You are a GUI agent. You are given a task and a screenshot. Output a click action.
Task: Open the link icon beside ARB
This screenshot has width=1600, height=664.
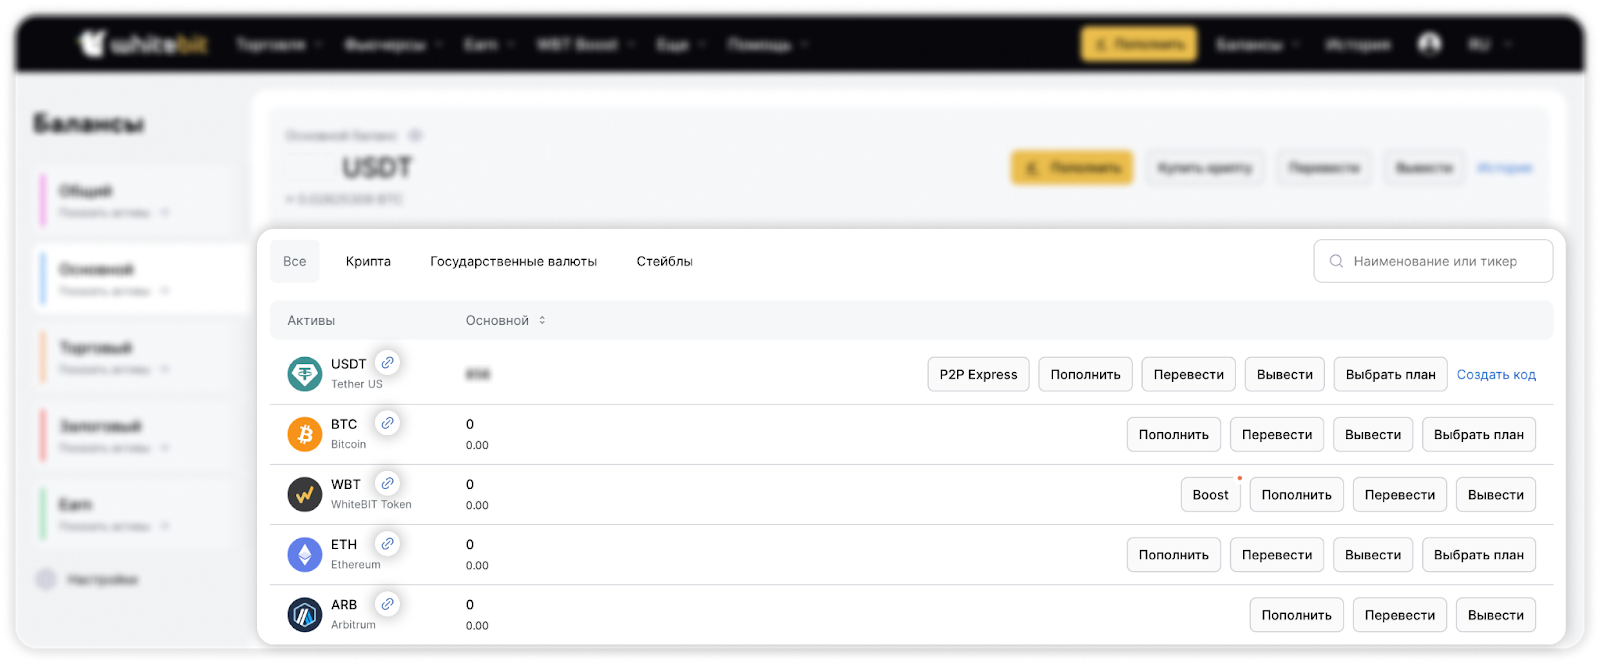pyautogui.click(x=387, y=603)
